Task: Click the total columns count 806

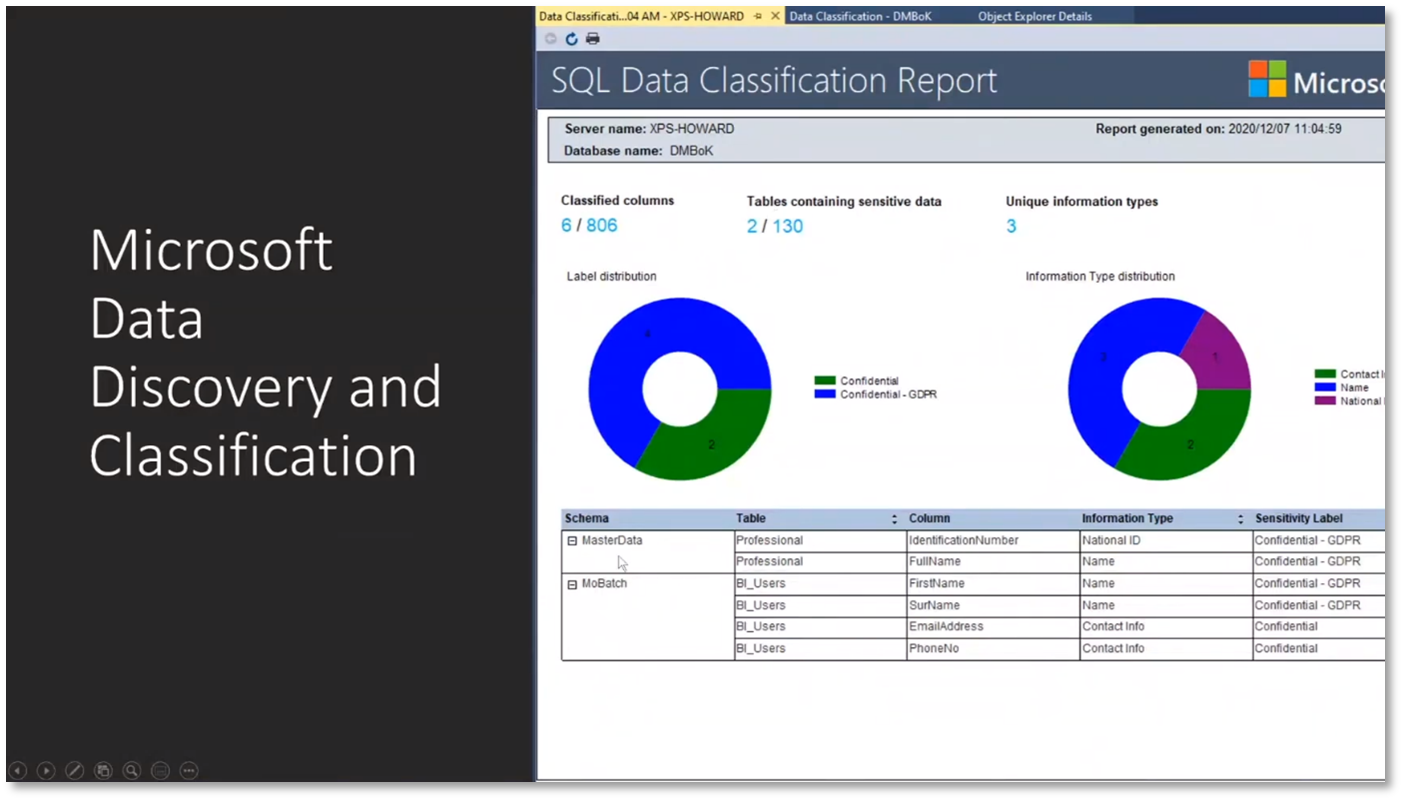Action: pos(602,225)
